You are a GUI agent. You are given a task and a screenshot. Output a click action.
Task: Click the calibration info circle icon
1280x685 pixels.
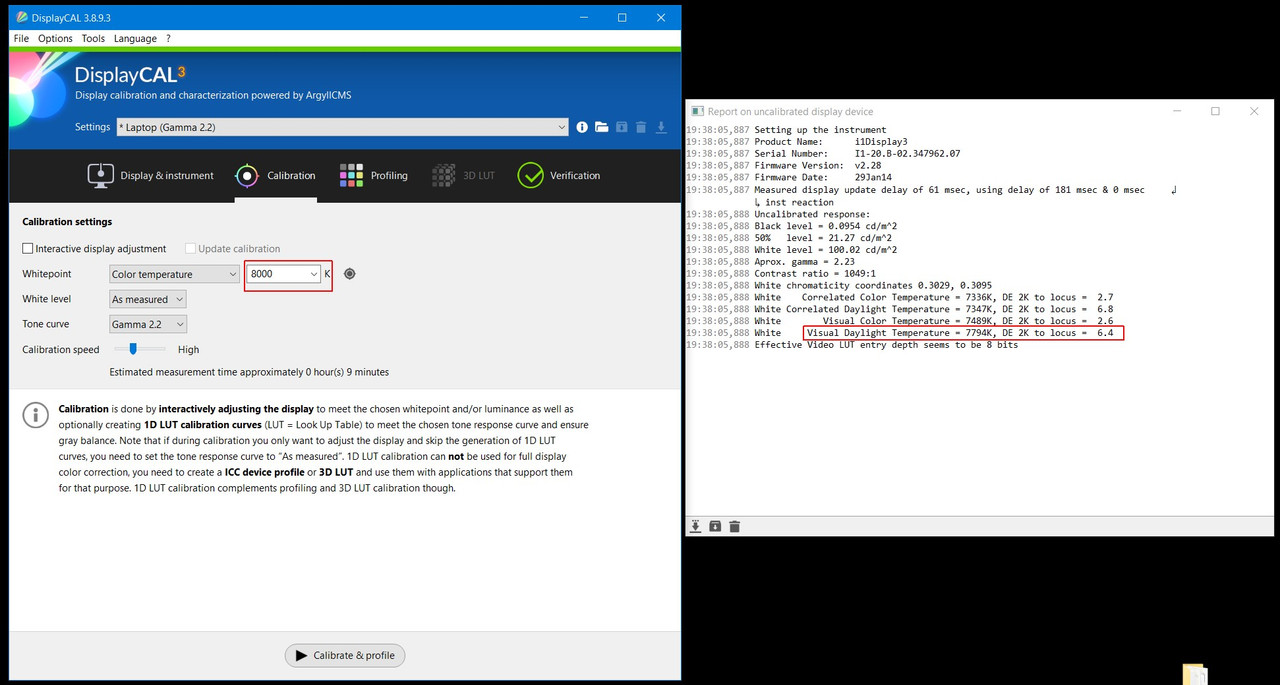[x=36, y=415]
